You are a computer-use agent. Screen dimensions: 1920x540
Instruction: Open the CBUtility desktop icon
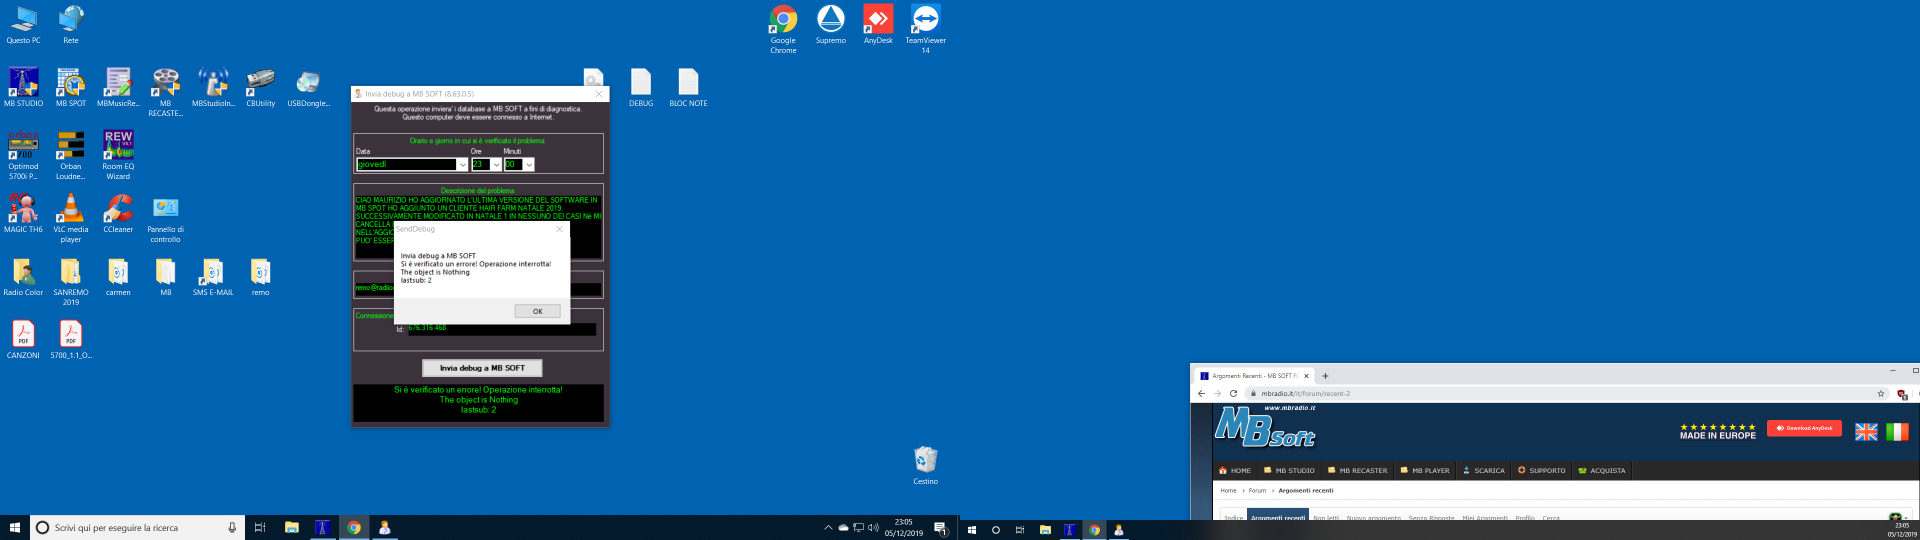click(260, 84)
